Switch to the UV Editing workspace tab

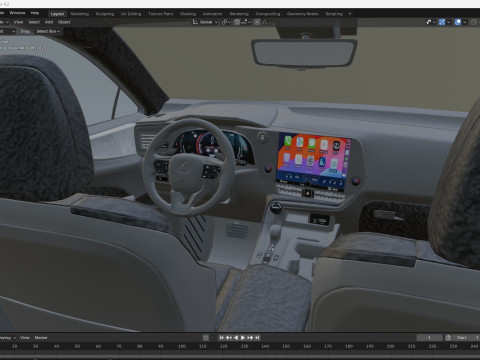click(131, 14)
